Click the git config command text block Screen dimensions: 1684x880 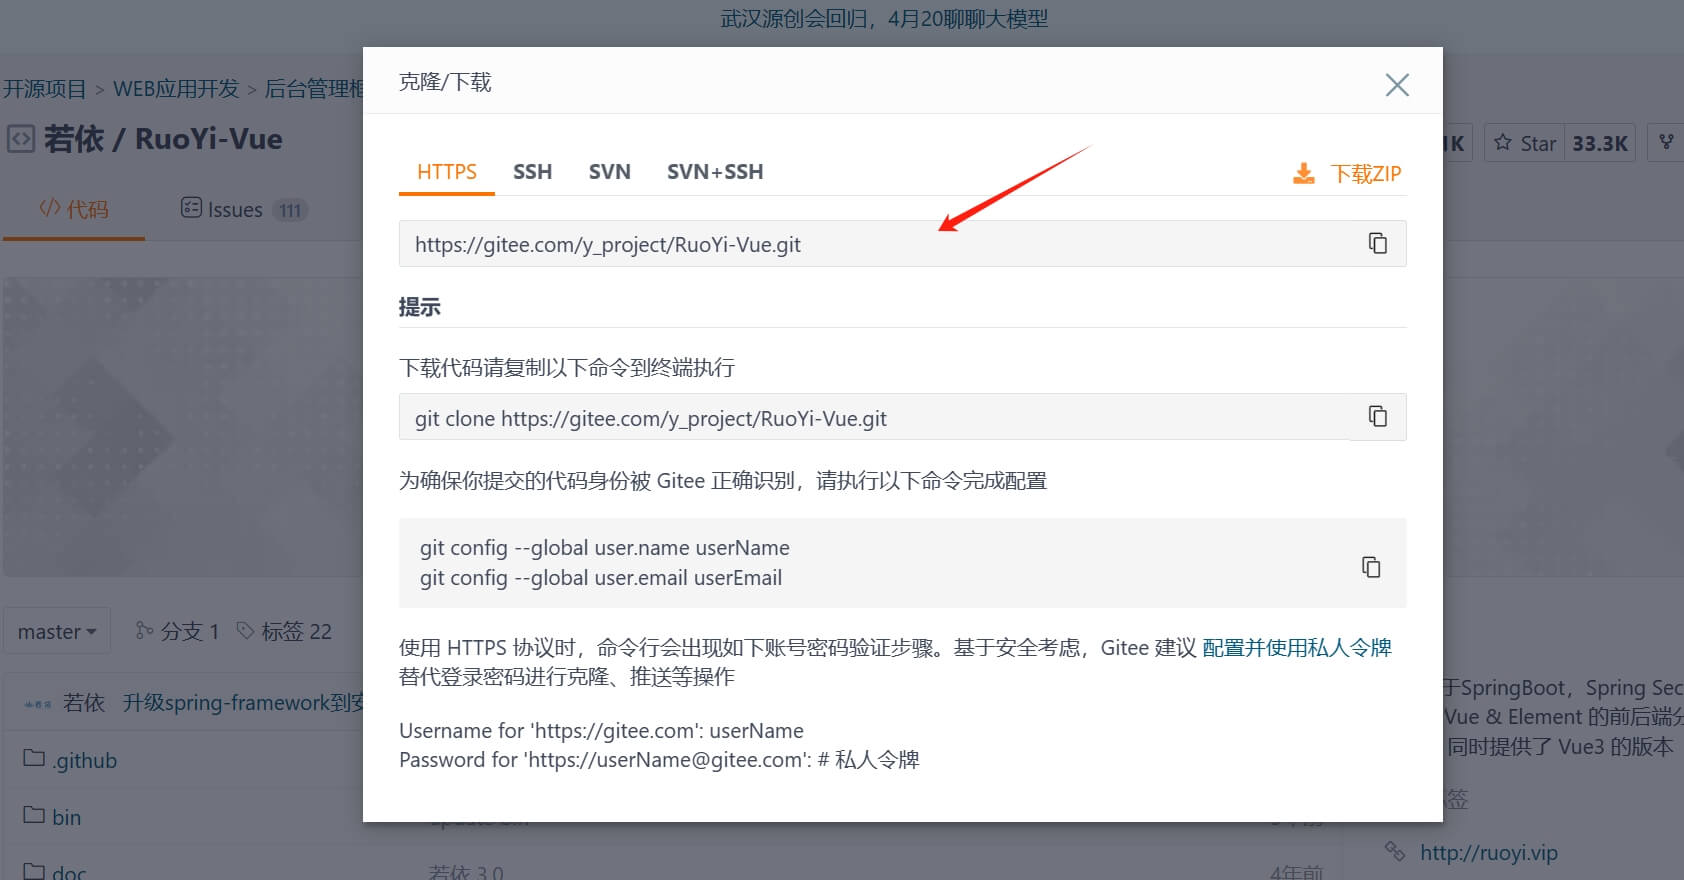tap(605, 563)
